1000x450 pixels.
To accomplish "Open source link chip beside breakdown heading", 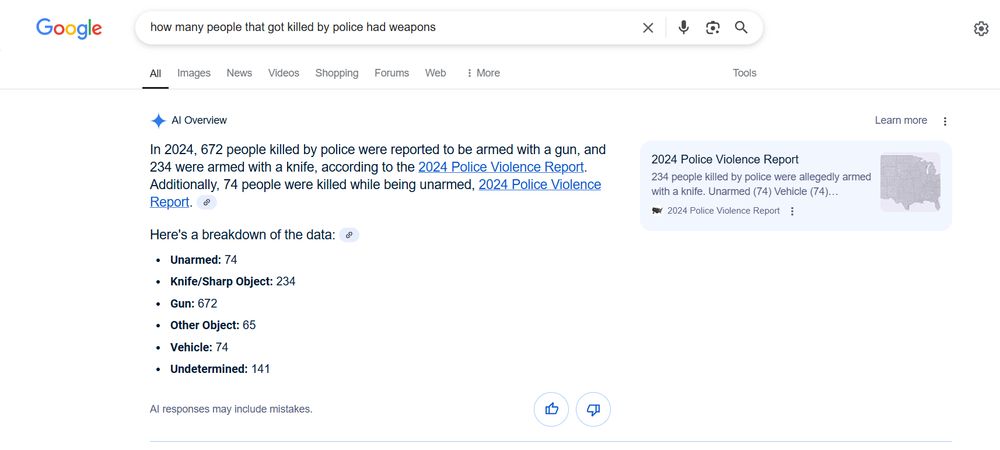I will pos(349,235).
